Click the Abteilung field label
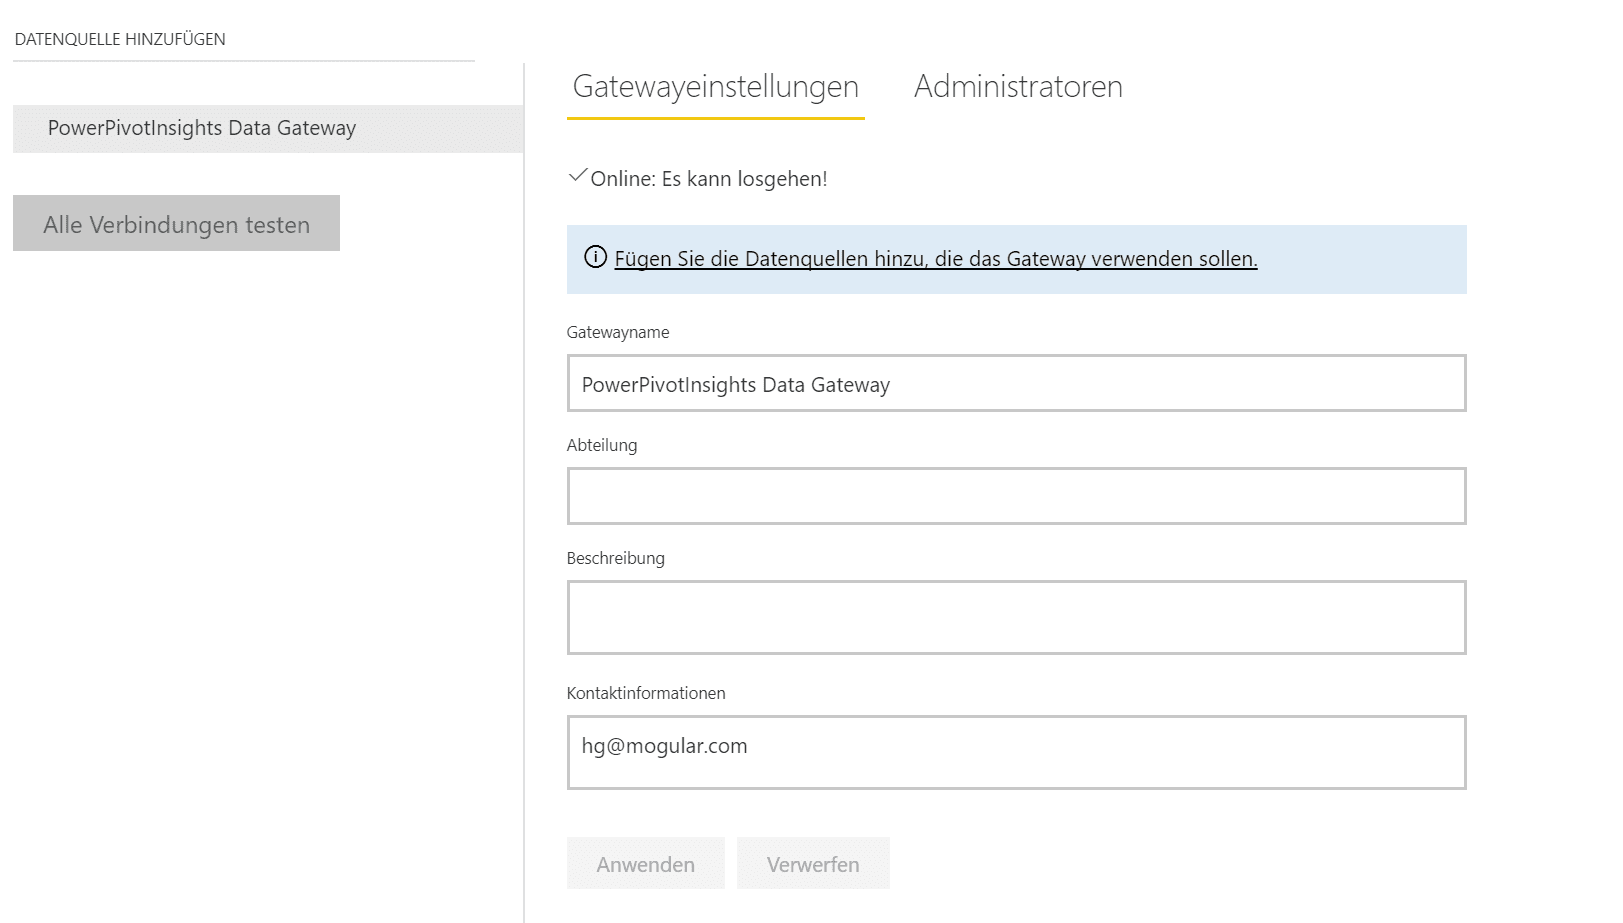Viewport: 1623px width, 923px height. click(x=602, y=446)
